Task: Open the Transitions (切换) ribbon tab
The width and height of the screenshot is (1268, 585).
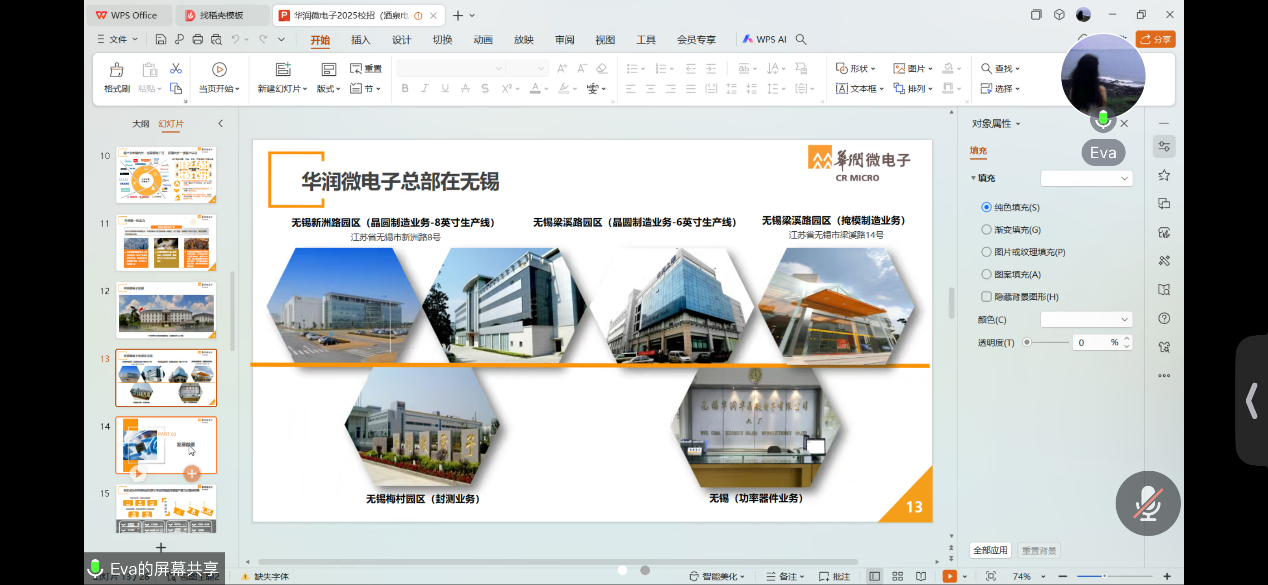Action: (442, 40)
